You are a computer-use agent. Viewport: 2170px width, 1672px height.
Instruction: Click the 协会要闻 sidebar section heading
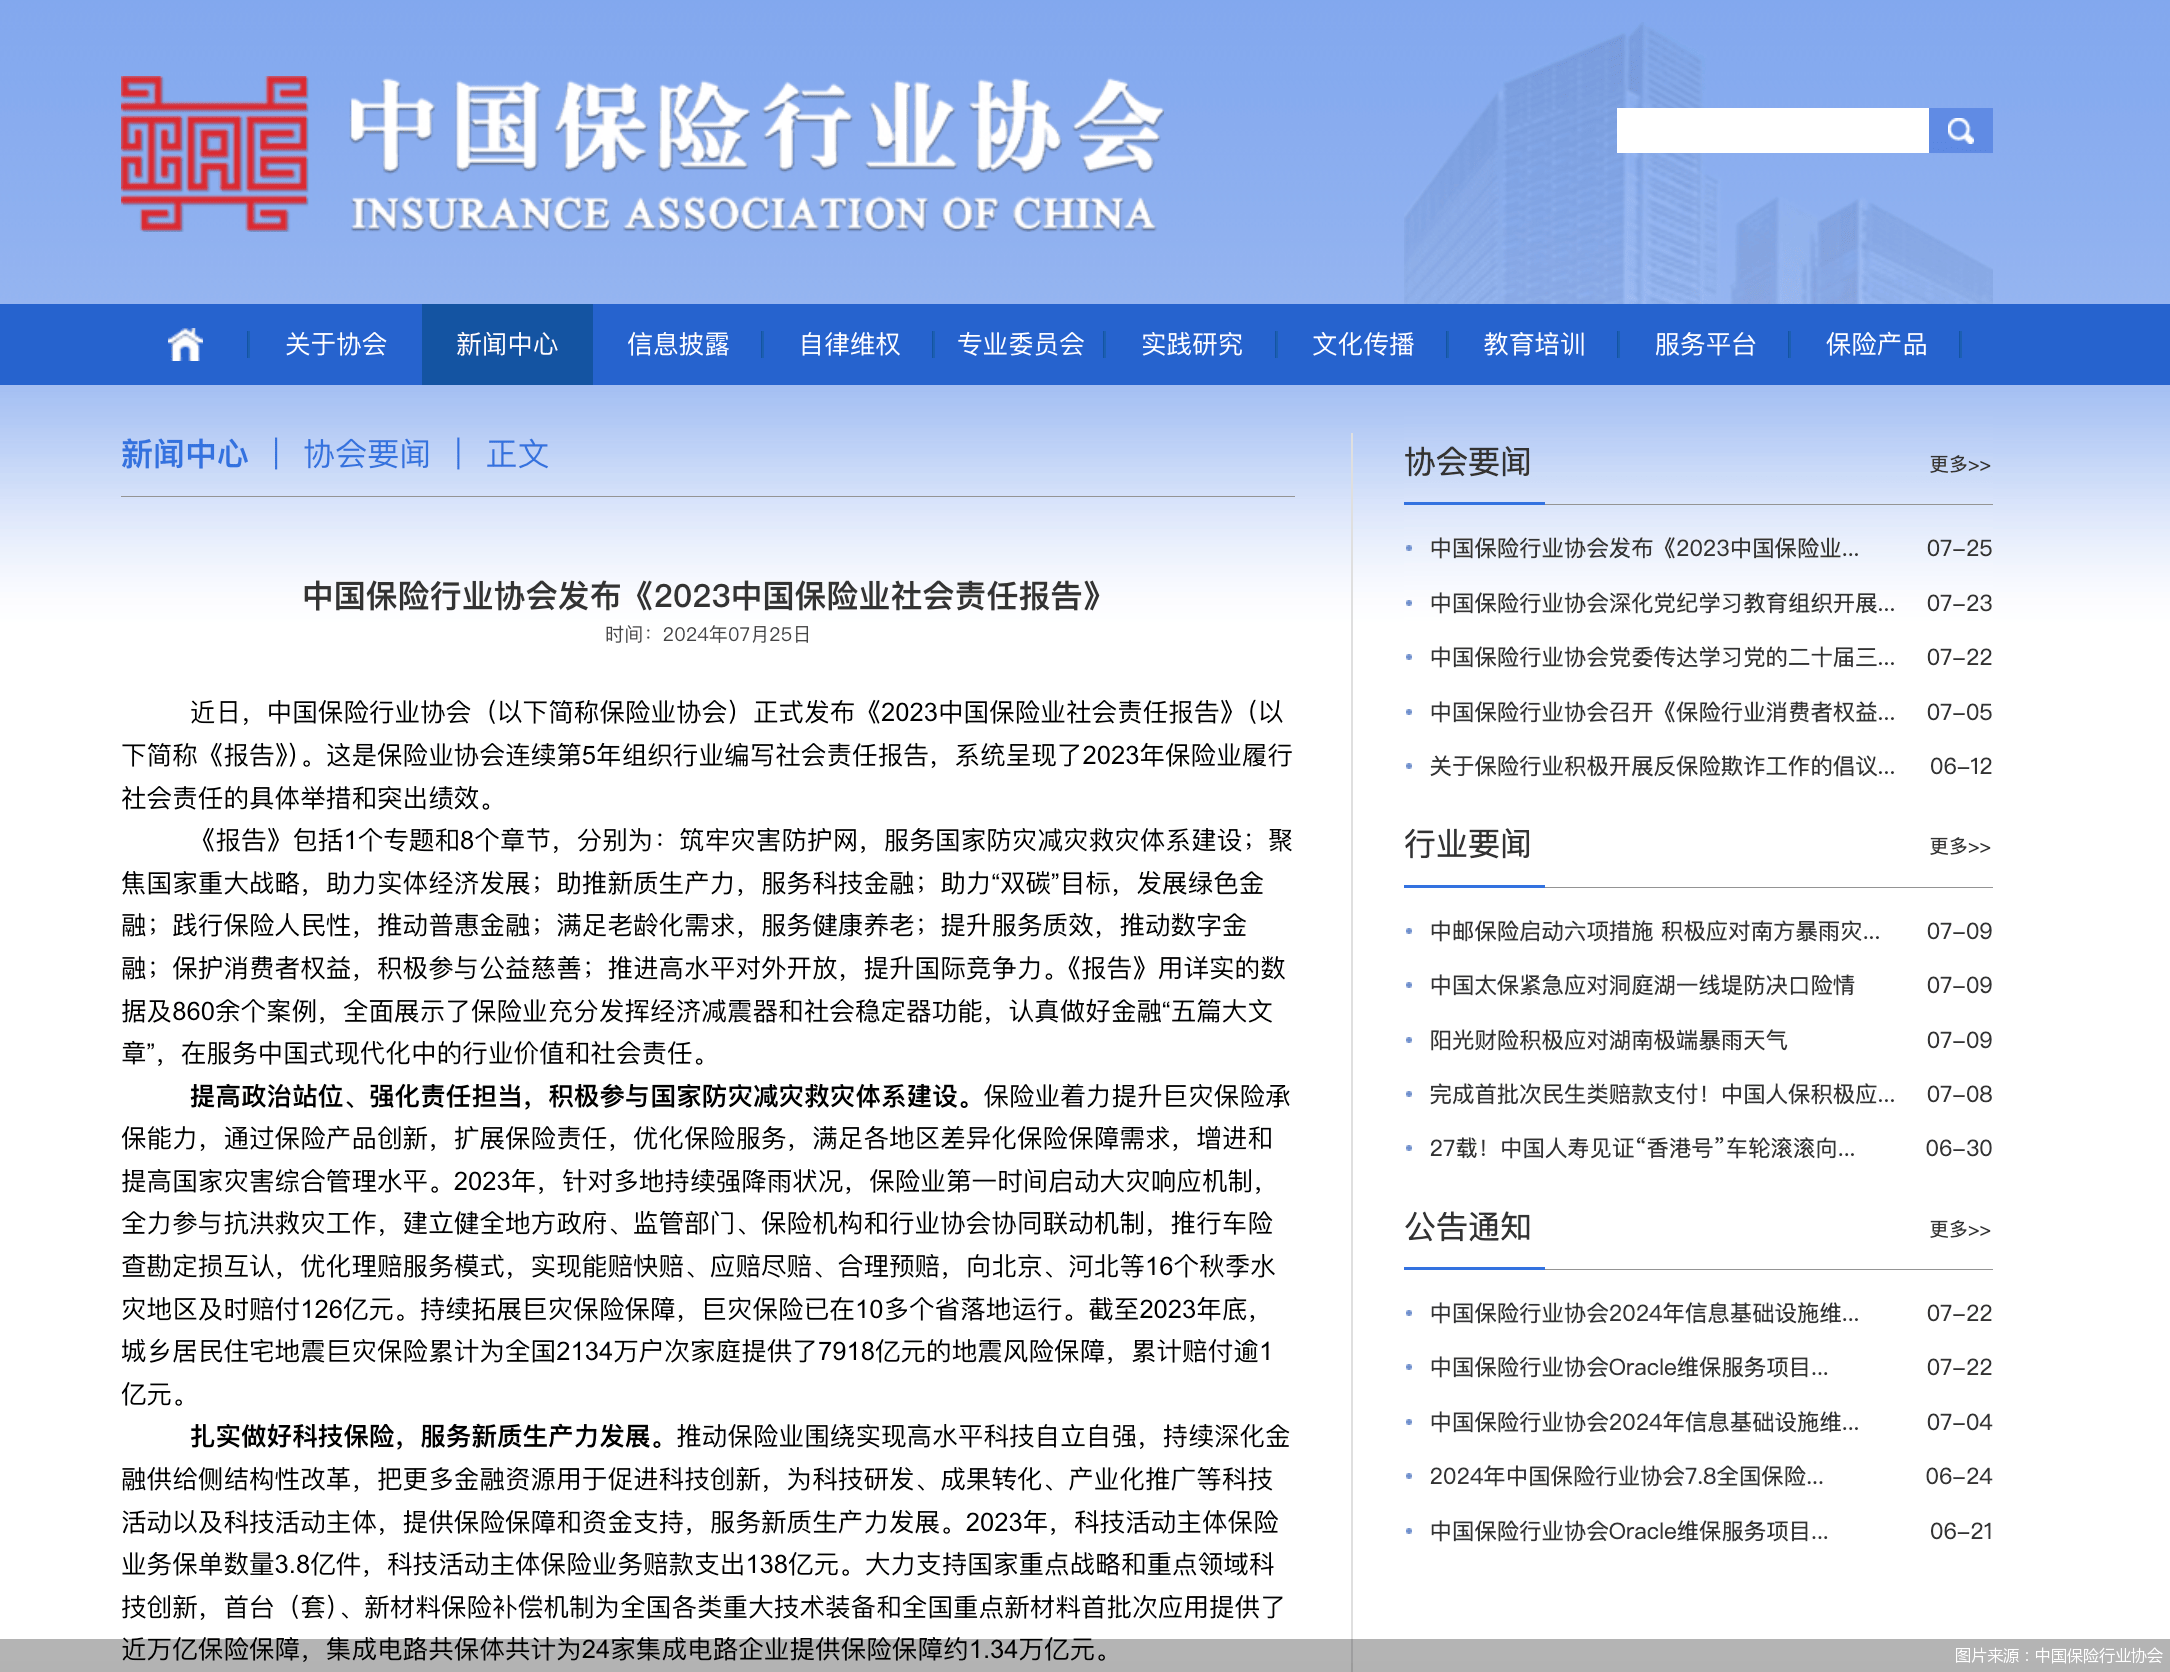[x=1467, y=462]
